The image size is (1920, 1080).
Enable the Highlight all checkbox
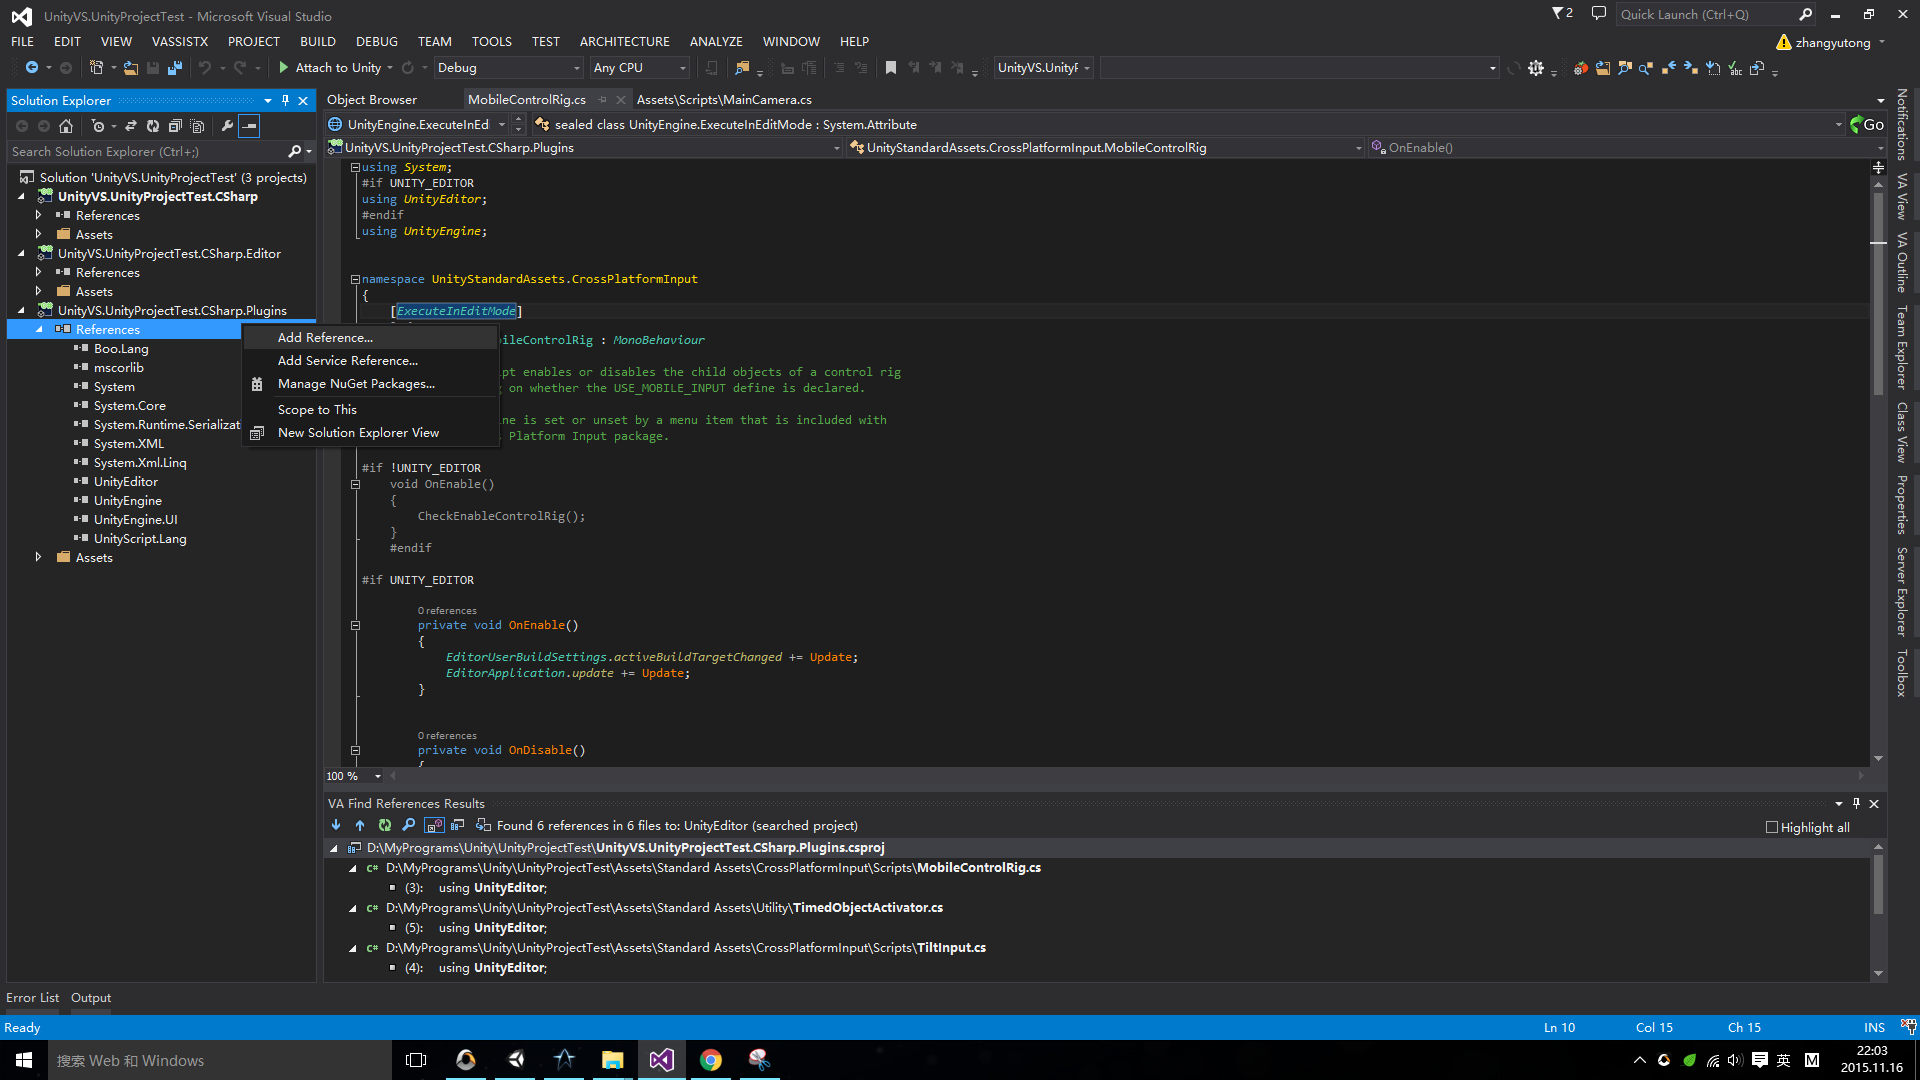[1772, 827]
